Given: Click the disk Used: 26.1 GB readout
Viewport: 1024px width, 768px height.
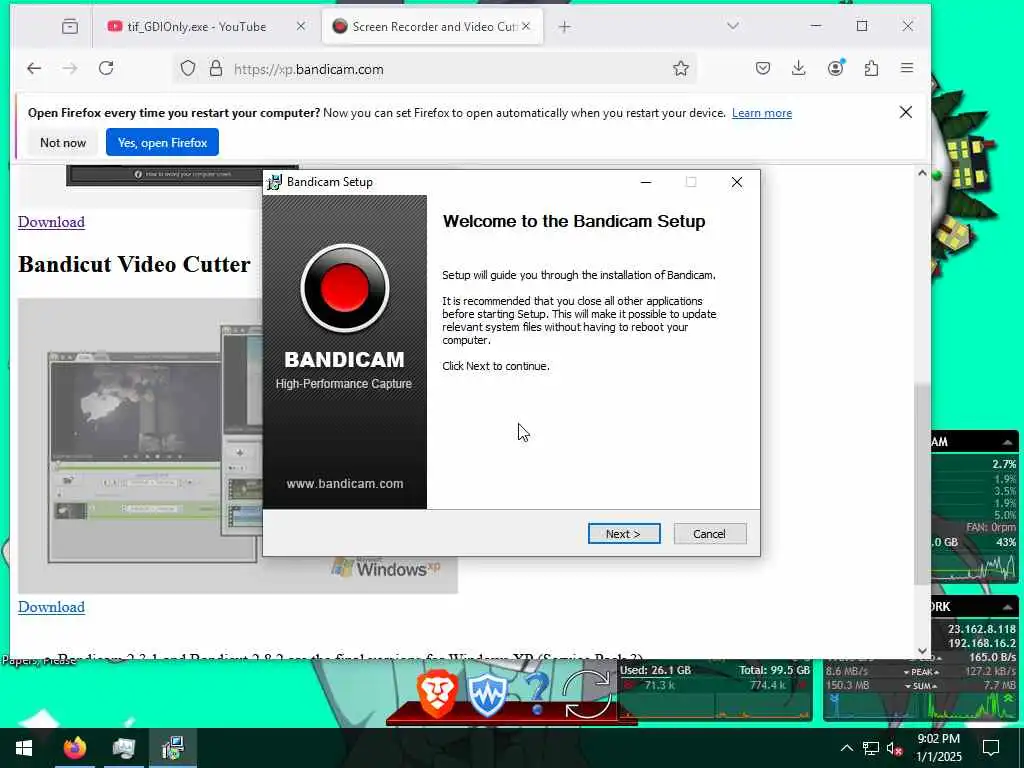Looking at the screenshot, I should (655, 670).
